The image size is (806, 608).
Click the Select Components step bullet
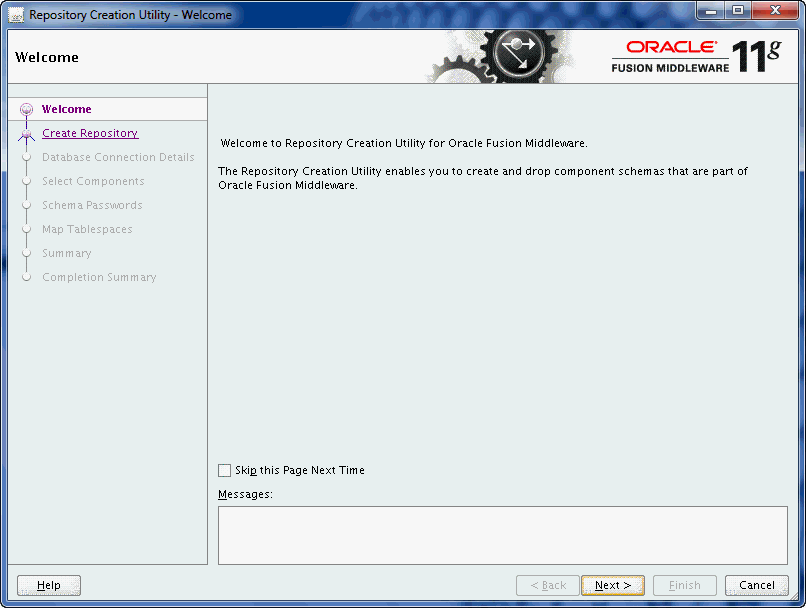point(26,181)
